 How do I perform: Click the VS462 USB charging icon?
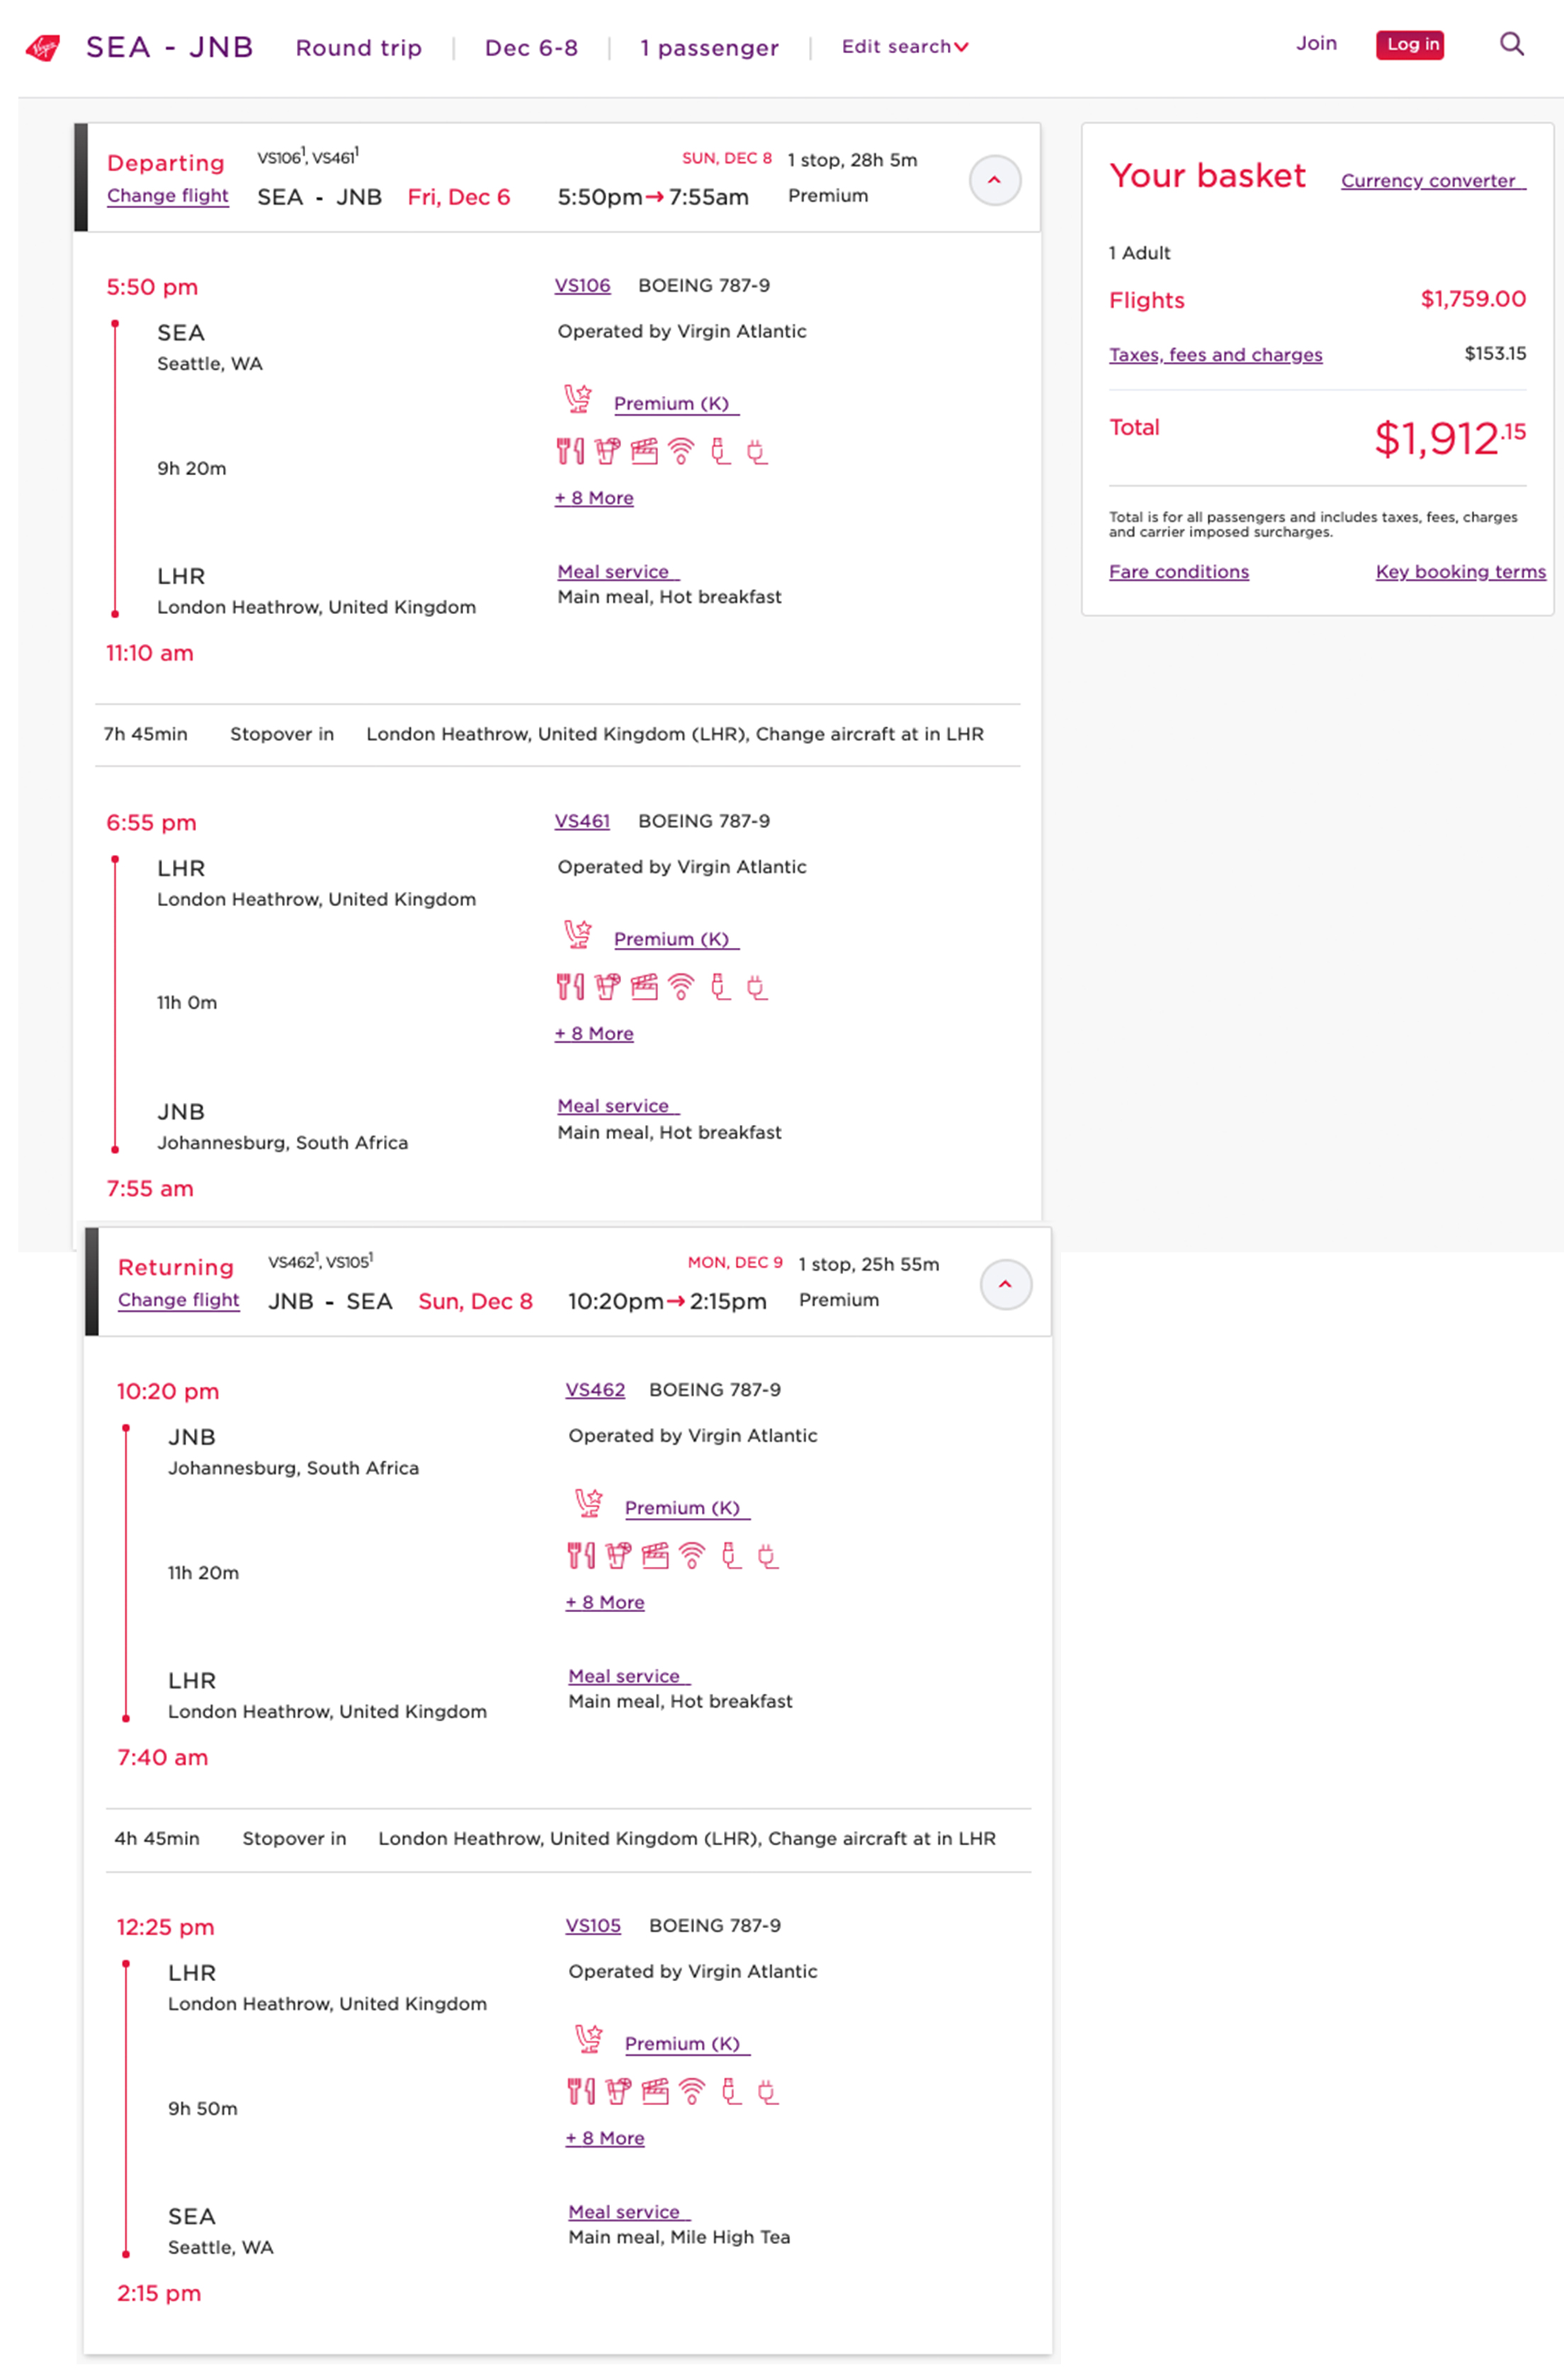730,1555
